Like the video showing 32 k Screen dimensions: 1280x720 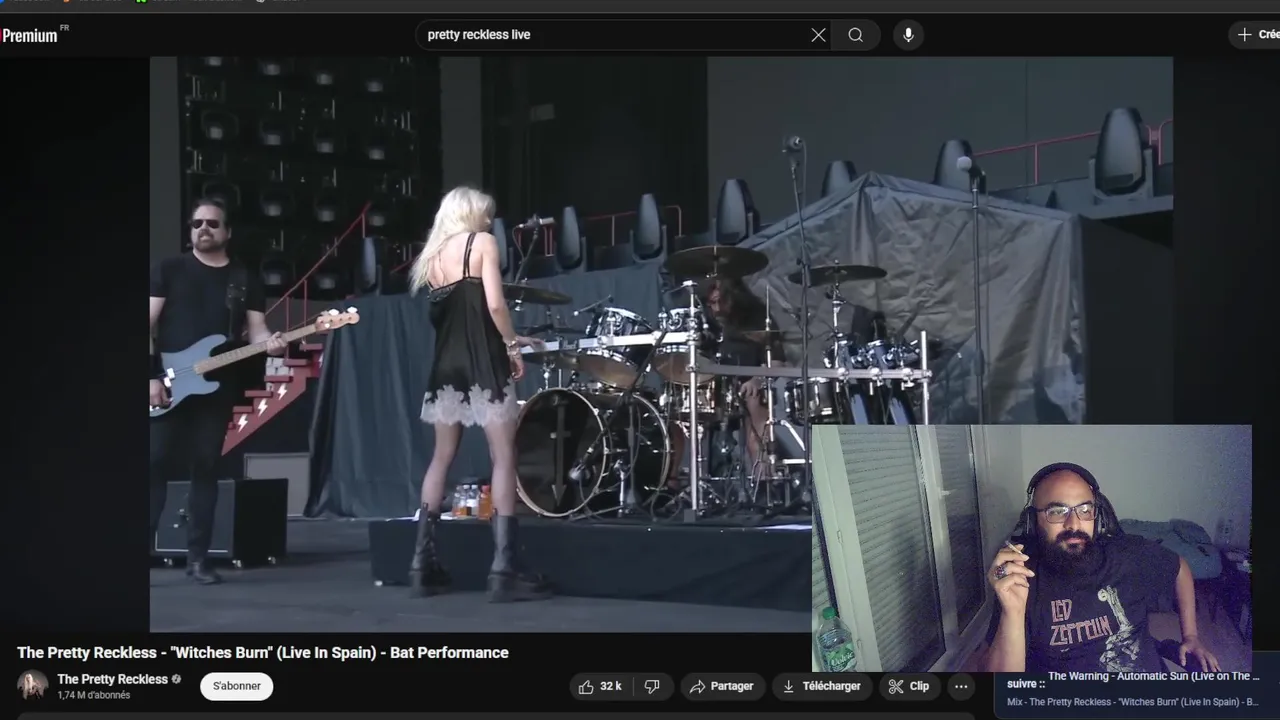pyautogui.click(x=600, y=686)
